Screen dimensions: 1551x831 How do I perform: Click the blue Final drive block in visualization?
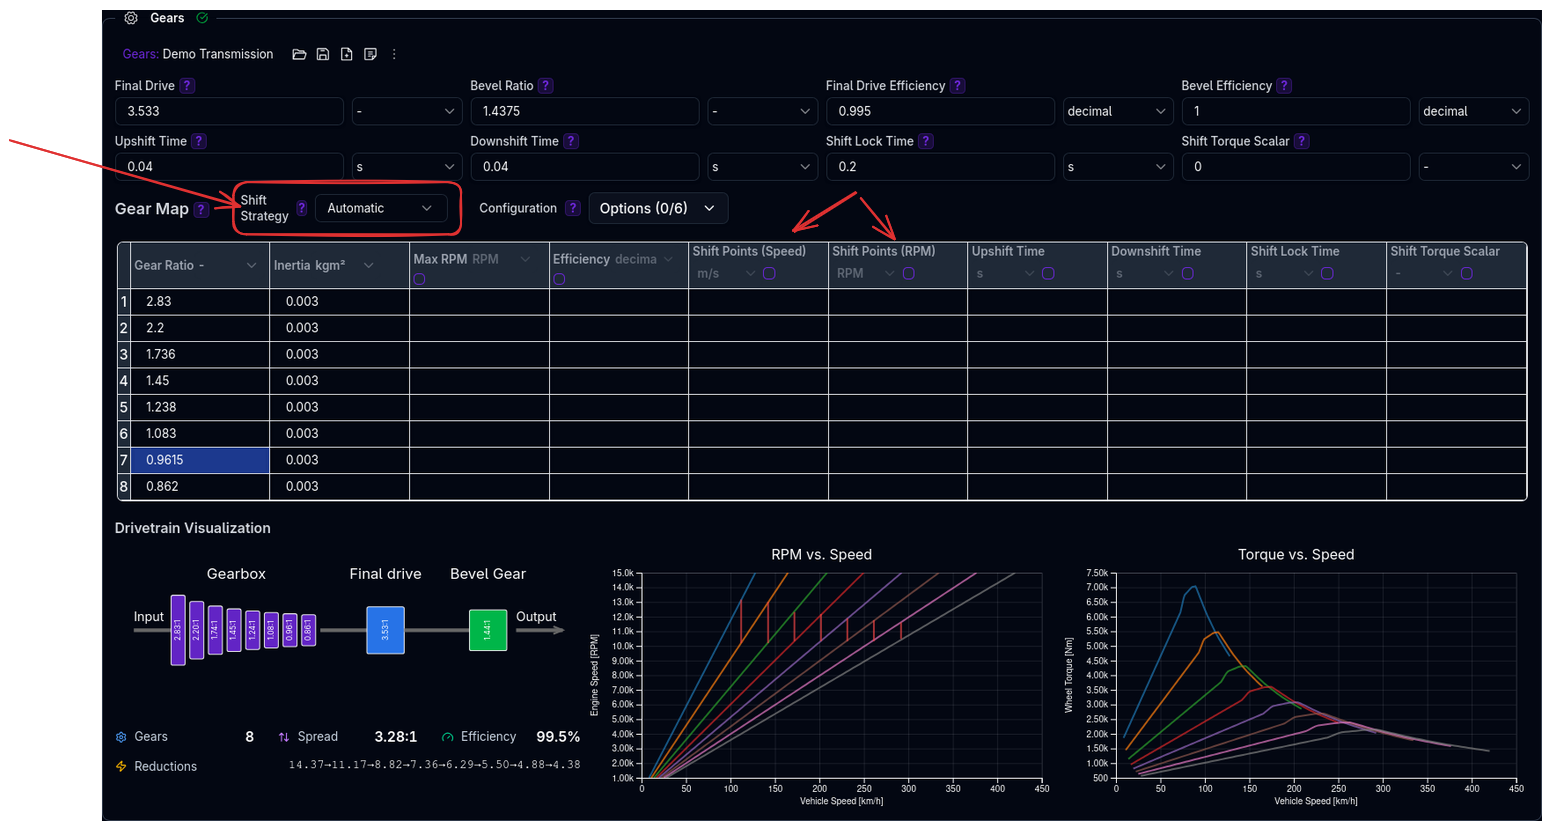click(x=385, y=630)
